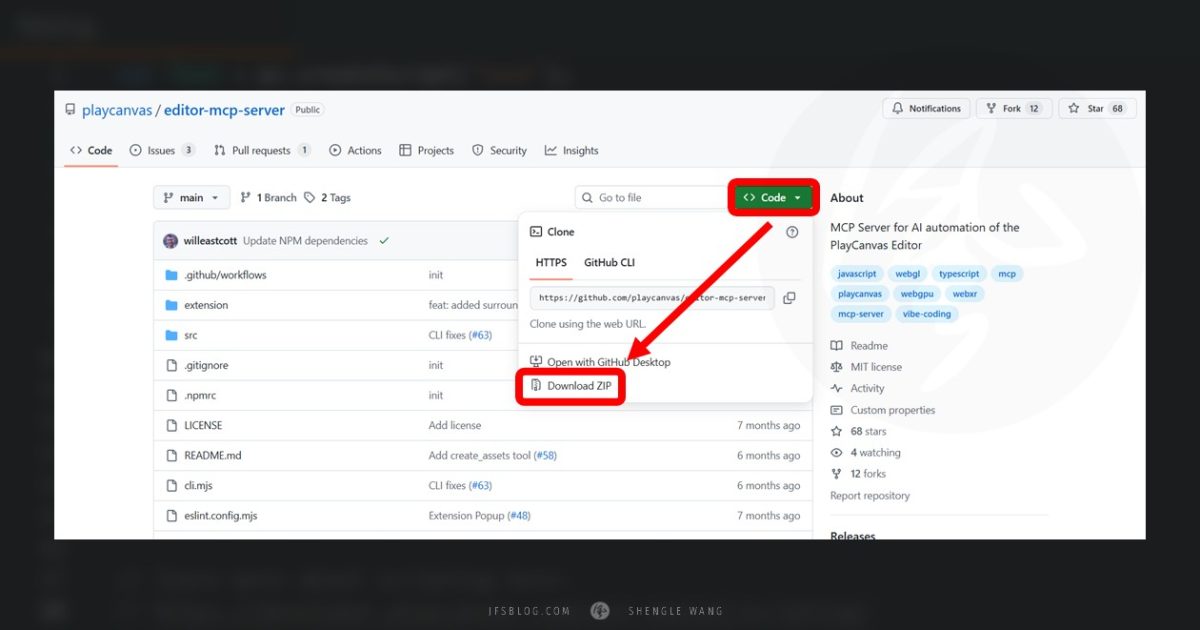This screenshot has width=1200, height=630.
Task: Click the javascript topic tag
Action: click(x=857, y=274)
